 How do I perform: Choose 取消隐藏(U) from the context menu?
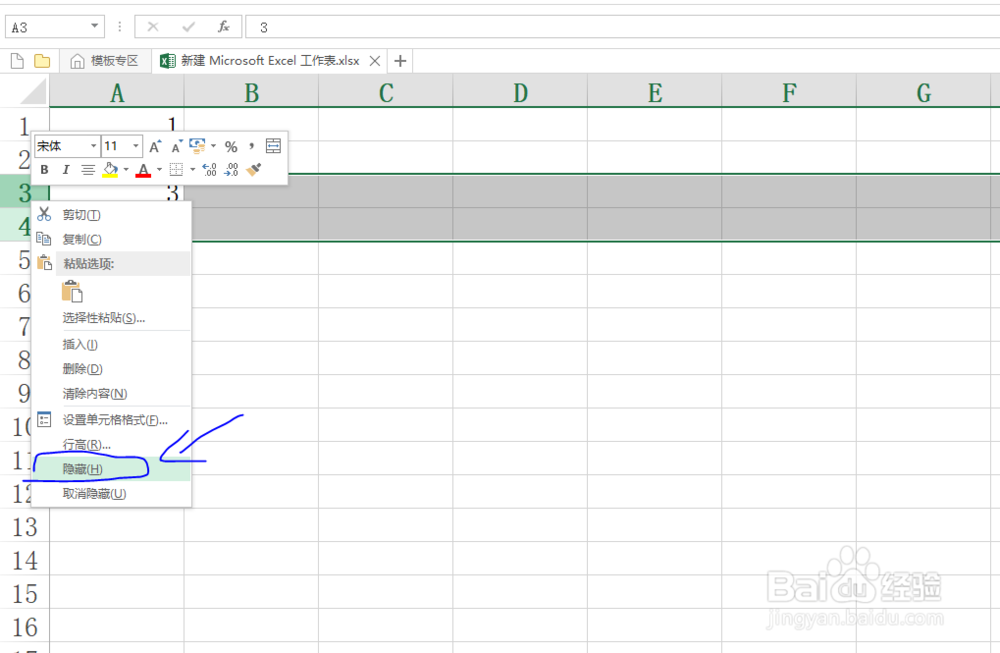(x=111, y=494)
